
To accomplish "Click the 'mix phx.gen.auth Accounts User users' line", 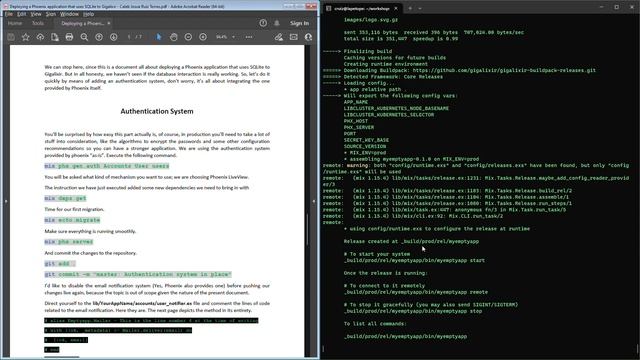I will 107,166.
